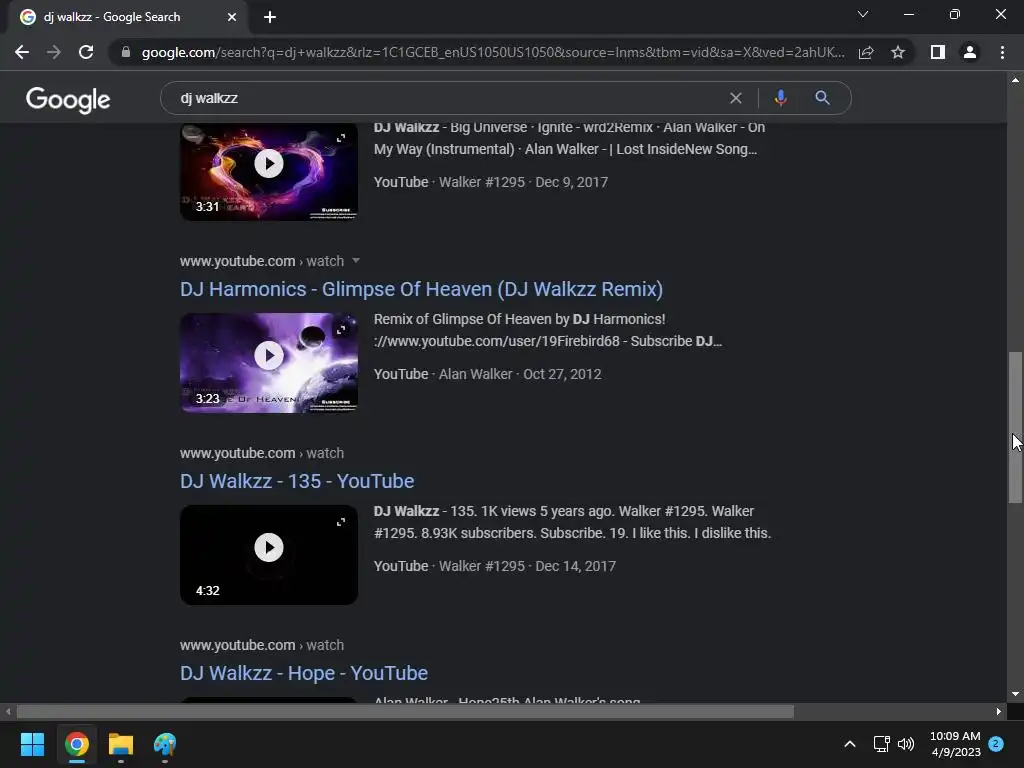Start voice search with the microphone
This screenshot has height=768, width=1024.
[x=780, y=98]
